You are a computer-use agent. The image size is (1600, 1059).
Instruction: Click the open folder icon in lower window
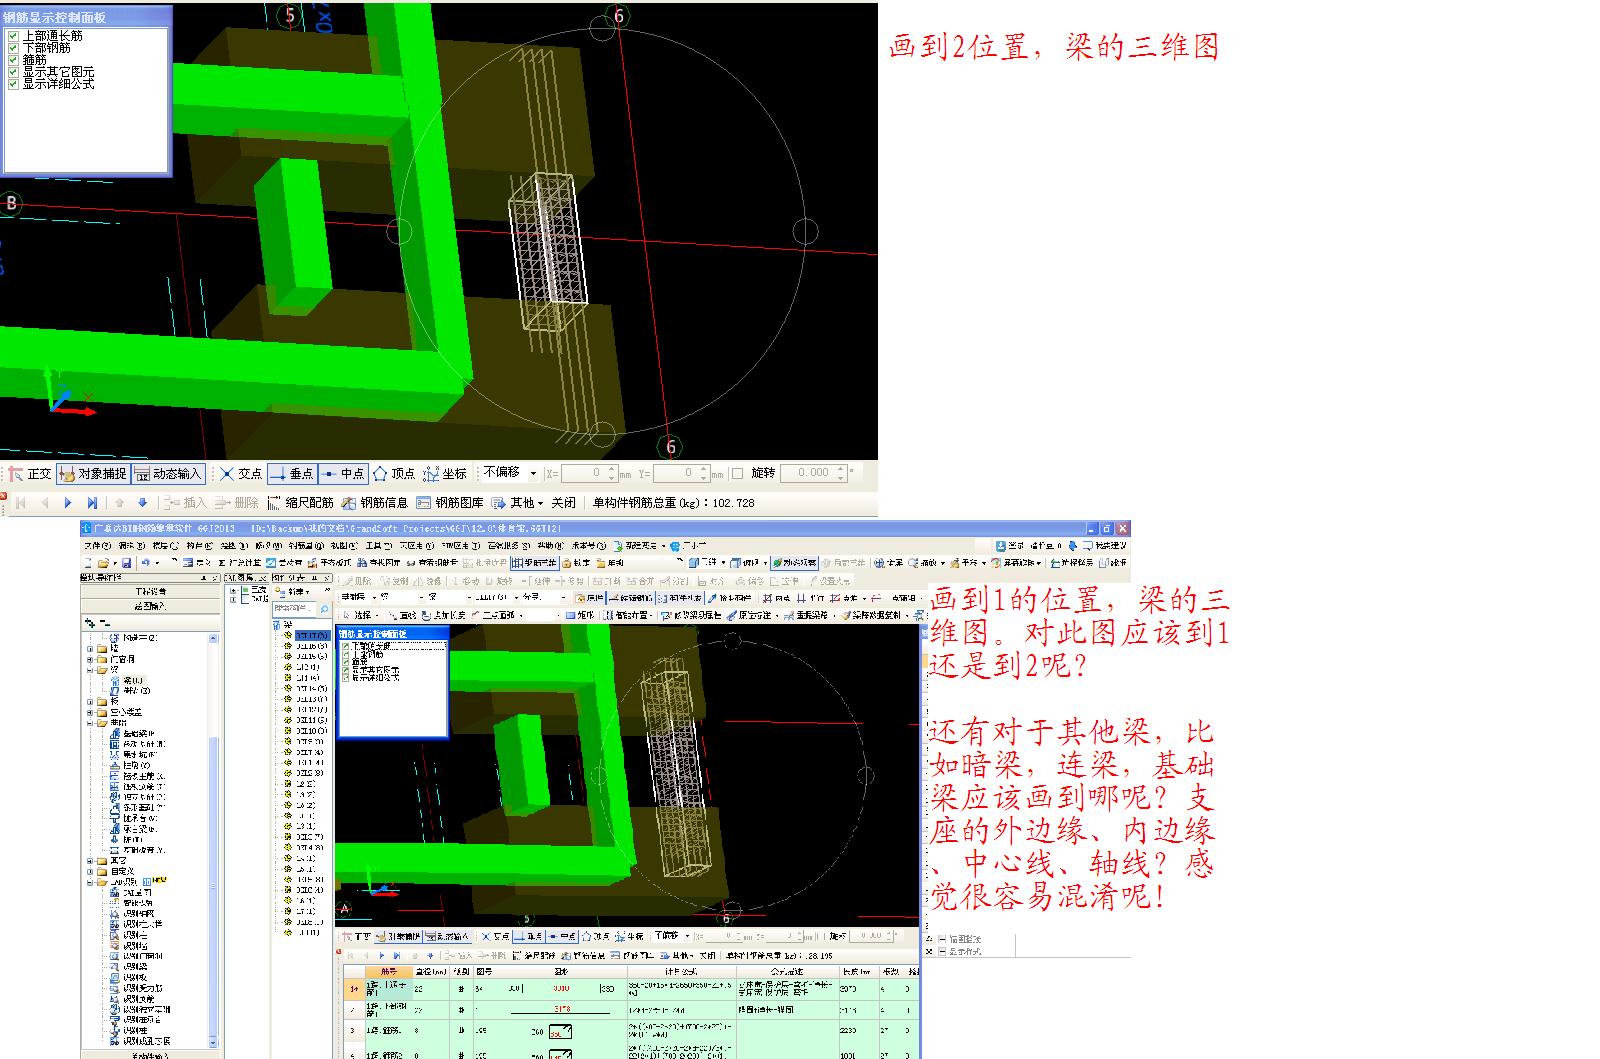point(103,563)
